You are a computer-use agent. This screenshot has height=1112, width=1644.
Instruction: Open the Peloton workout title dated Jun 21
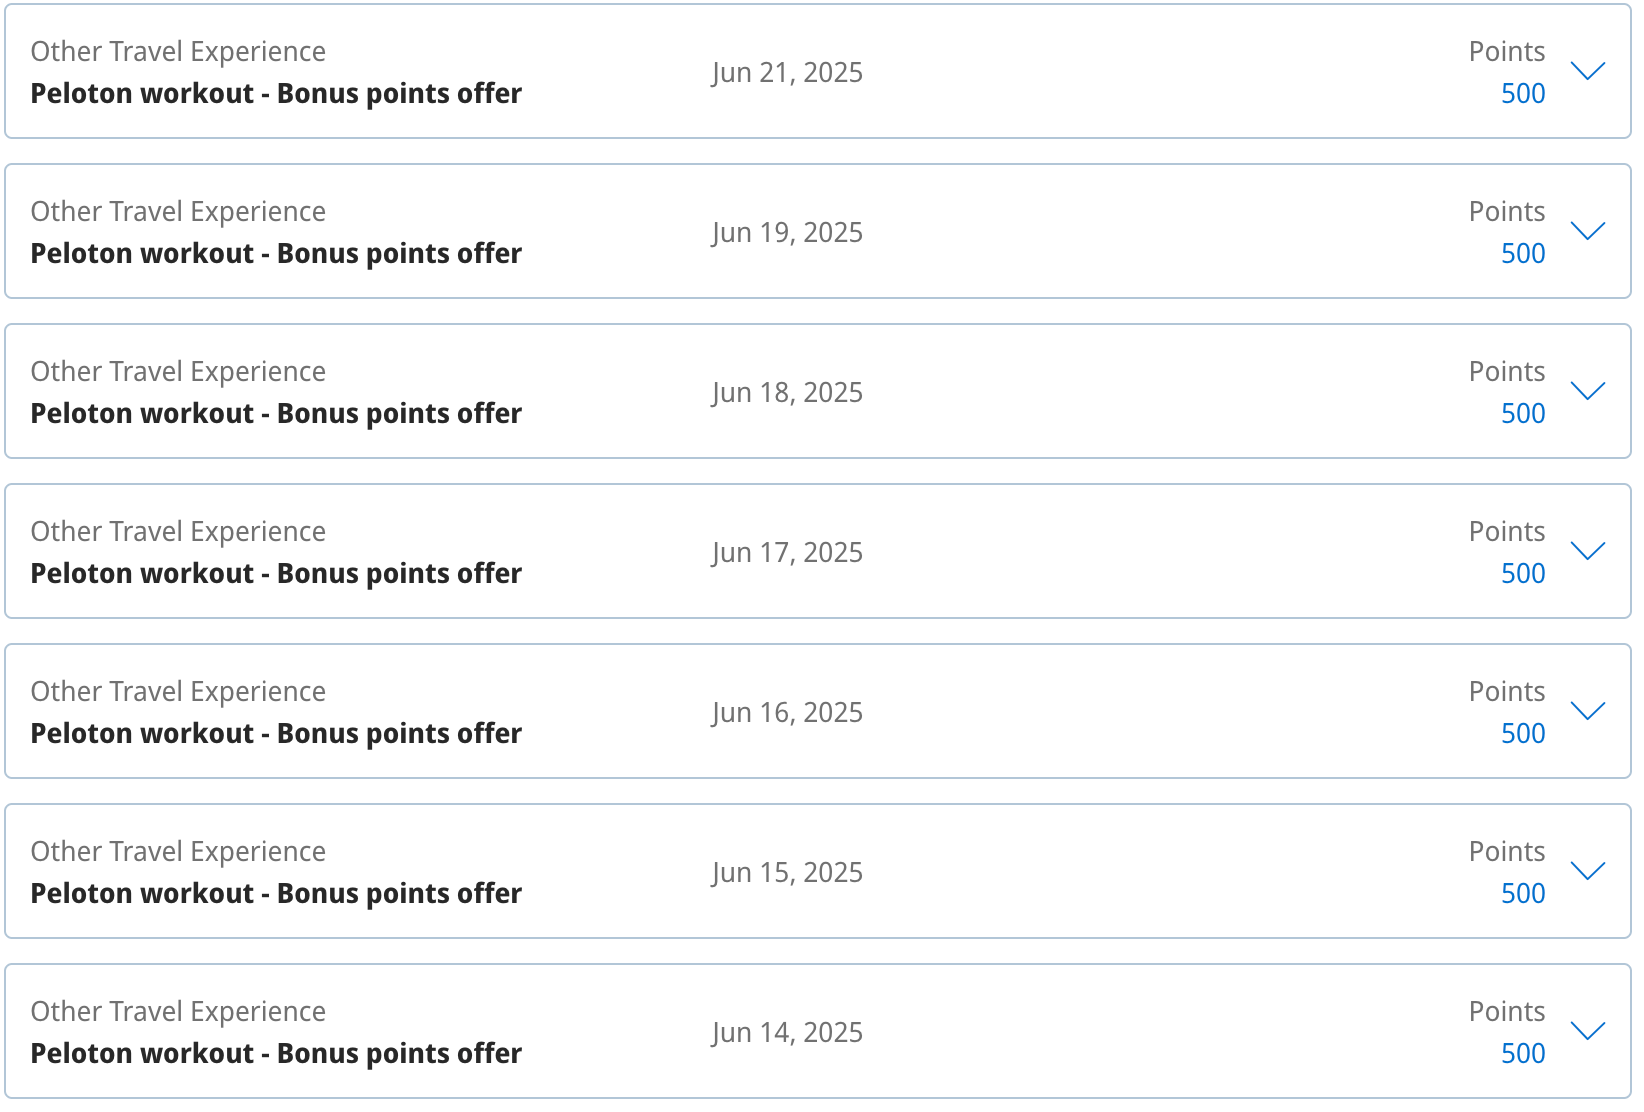[x=276, y=93]
